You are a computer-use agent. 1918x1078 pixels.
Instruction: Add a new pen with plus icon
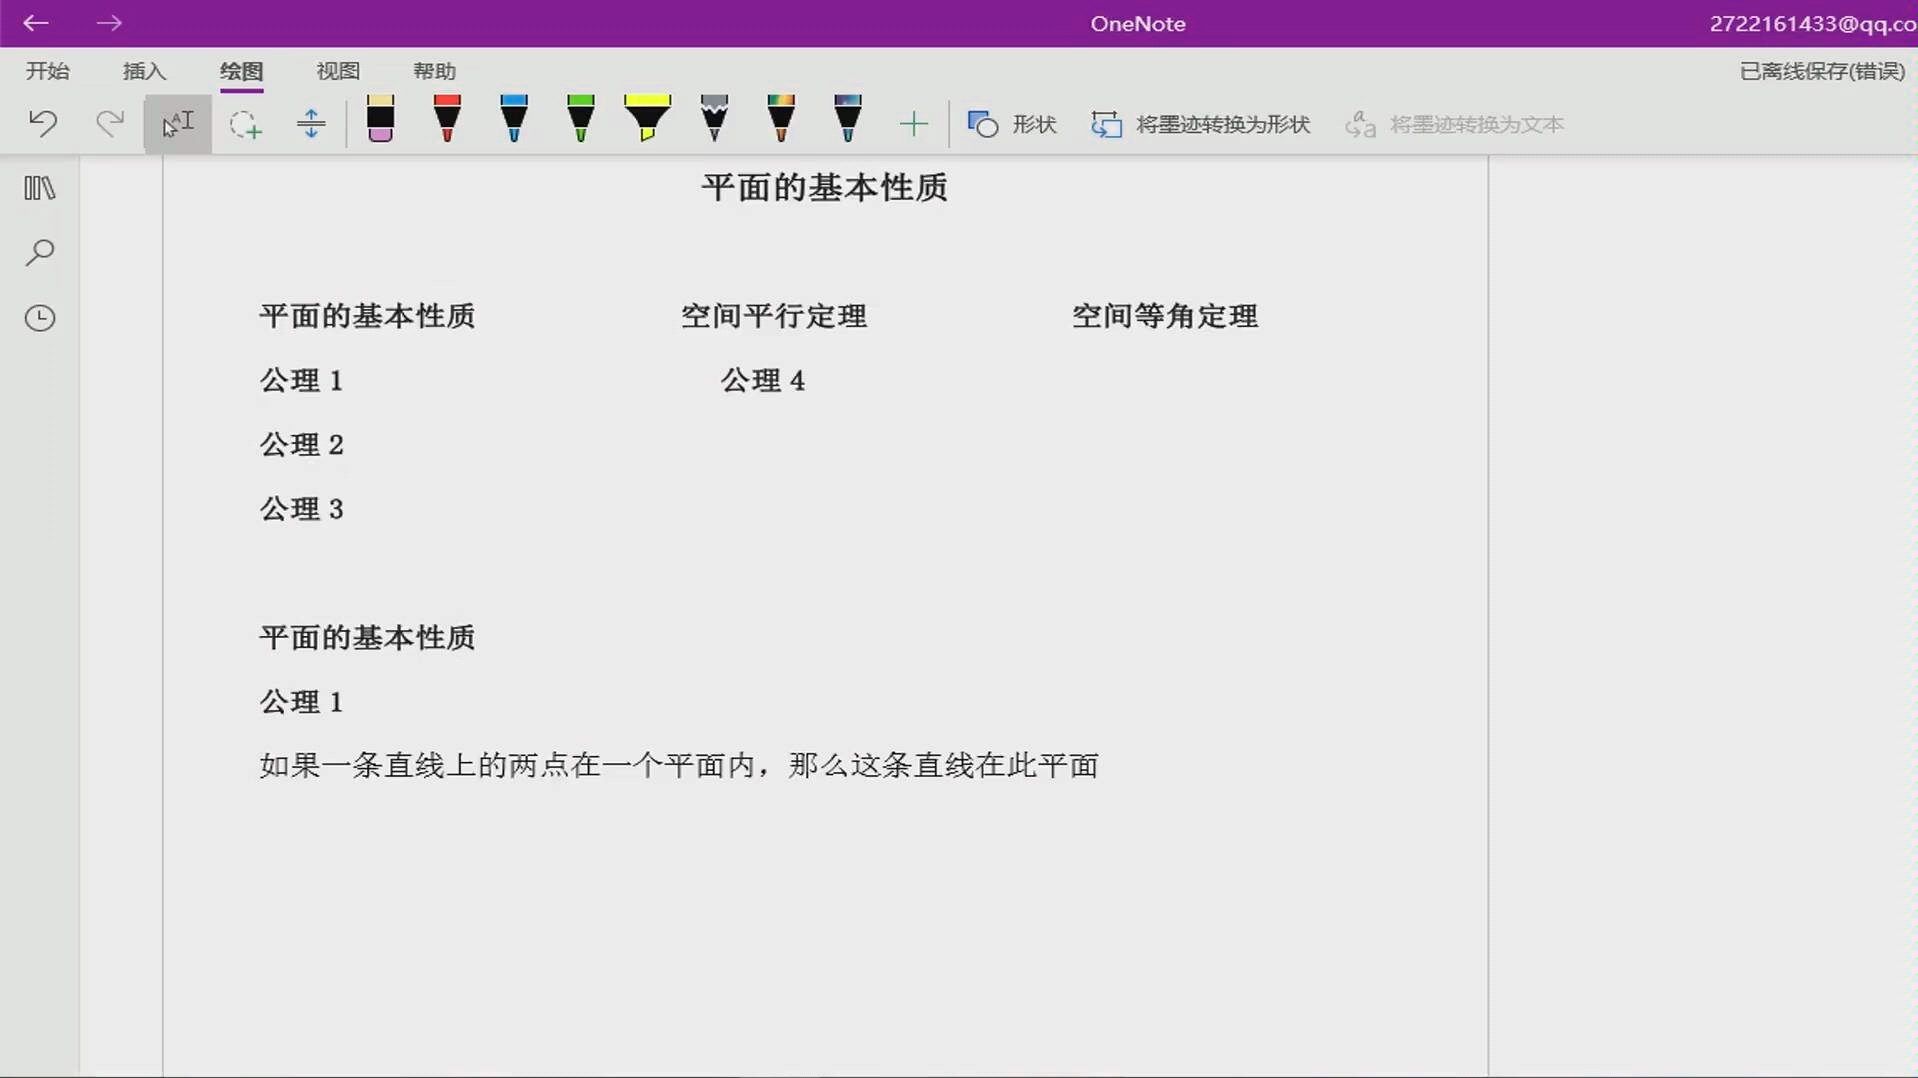pyautogui.click(x=913, y=124)
